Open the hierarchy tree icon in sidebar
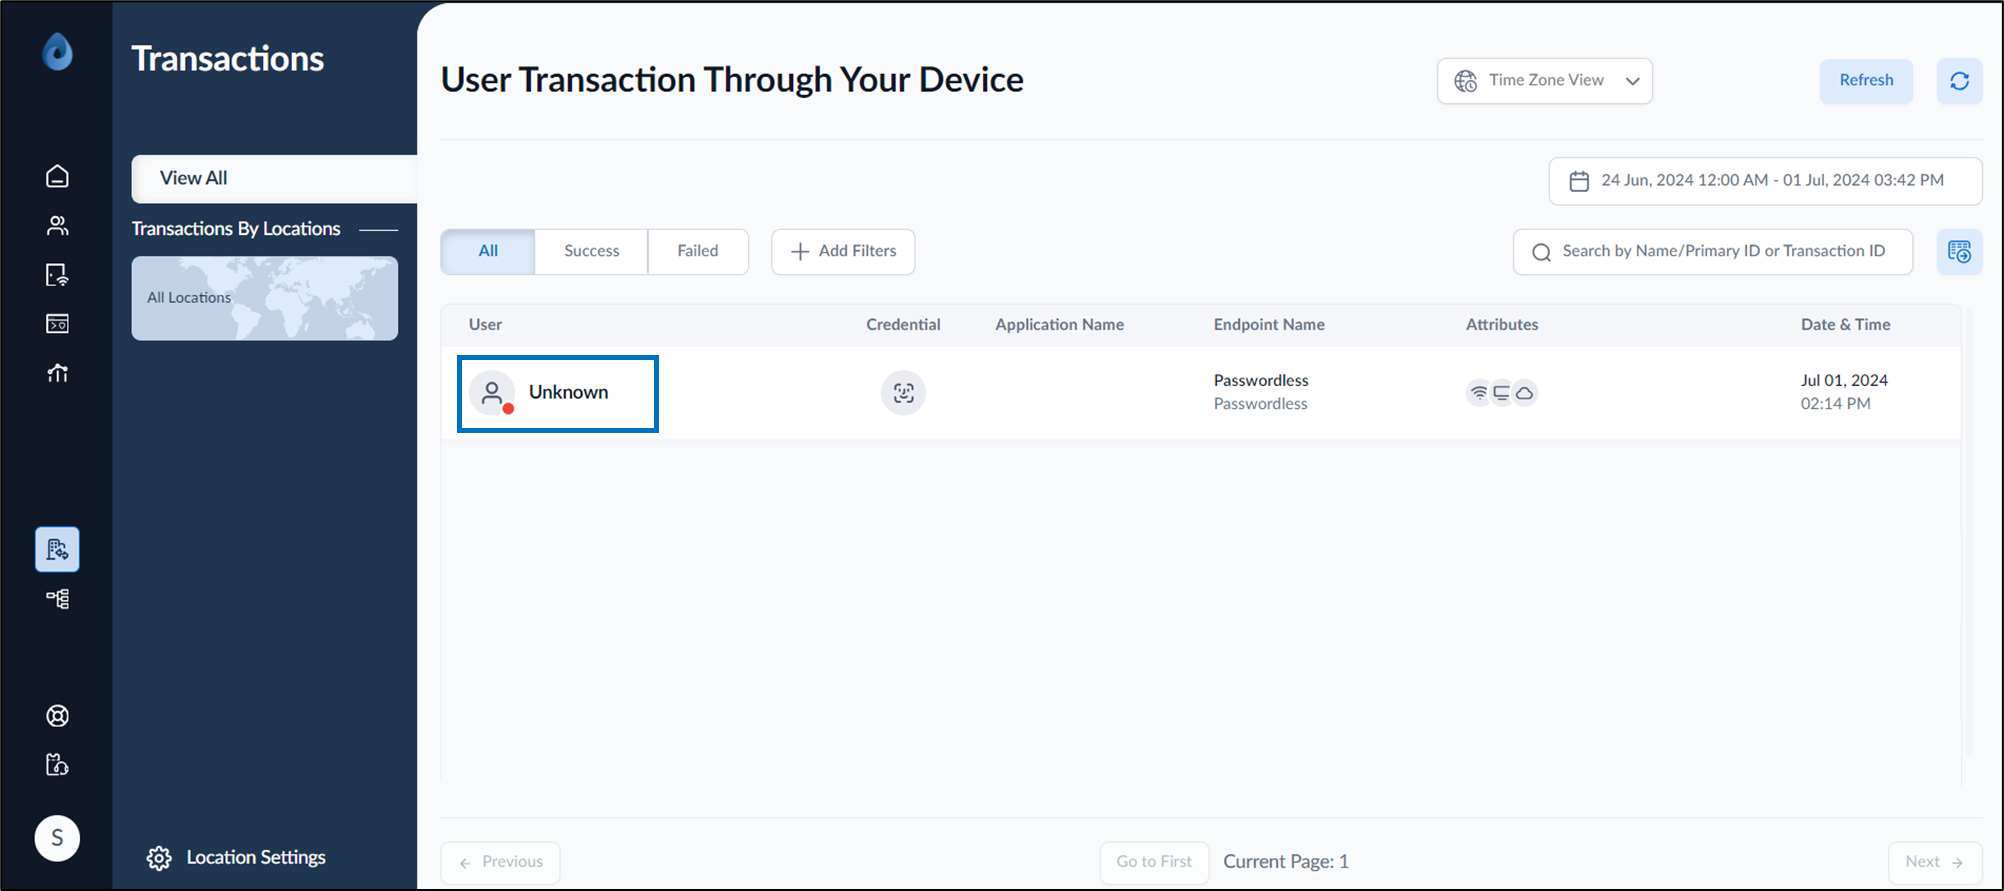The image size is (2004, 891). (57, 598)
